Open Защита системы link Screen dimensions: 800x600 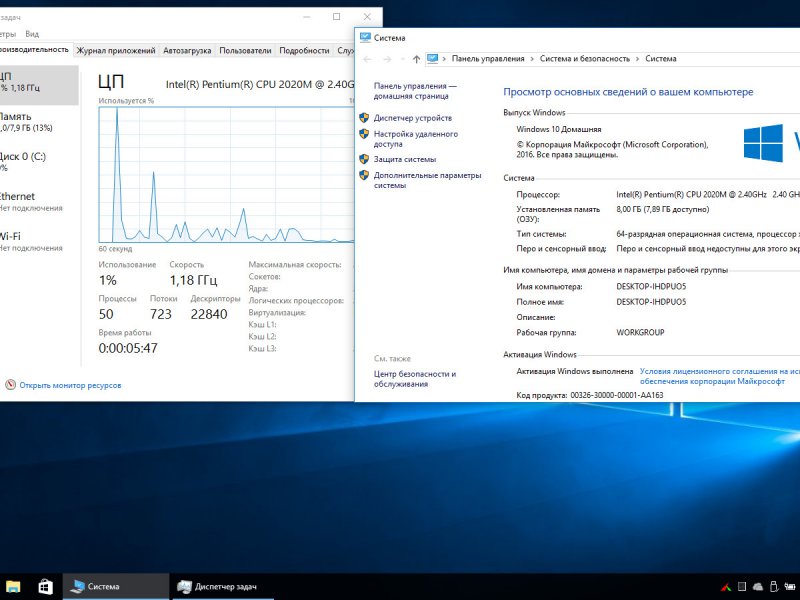[x=405, y=159]
